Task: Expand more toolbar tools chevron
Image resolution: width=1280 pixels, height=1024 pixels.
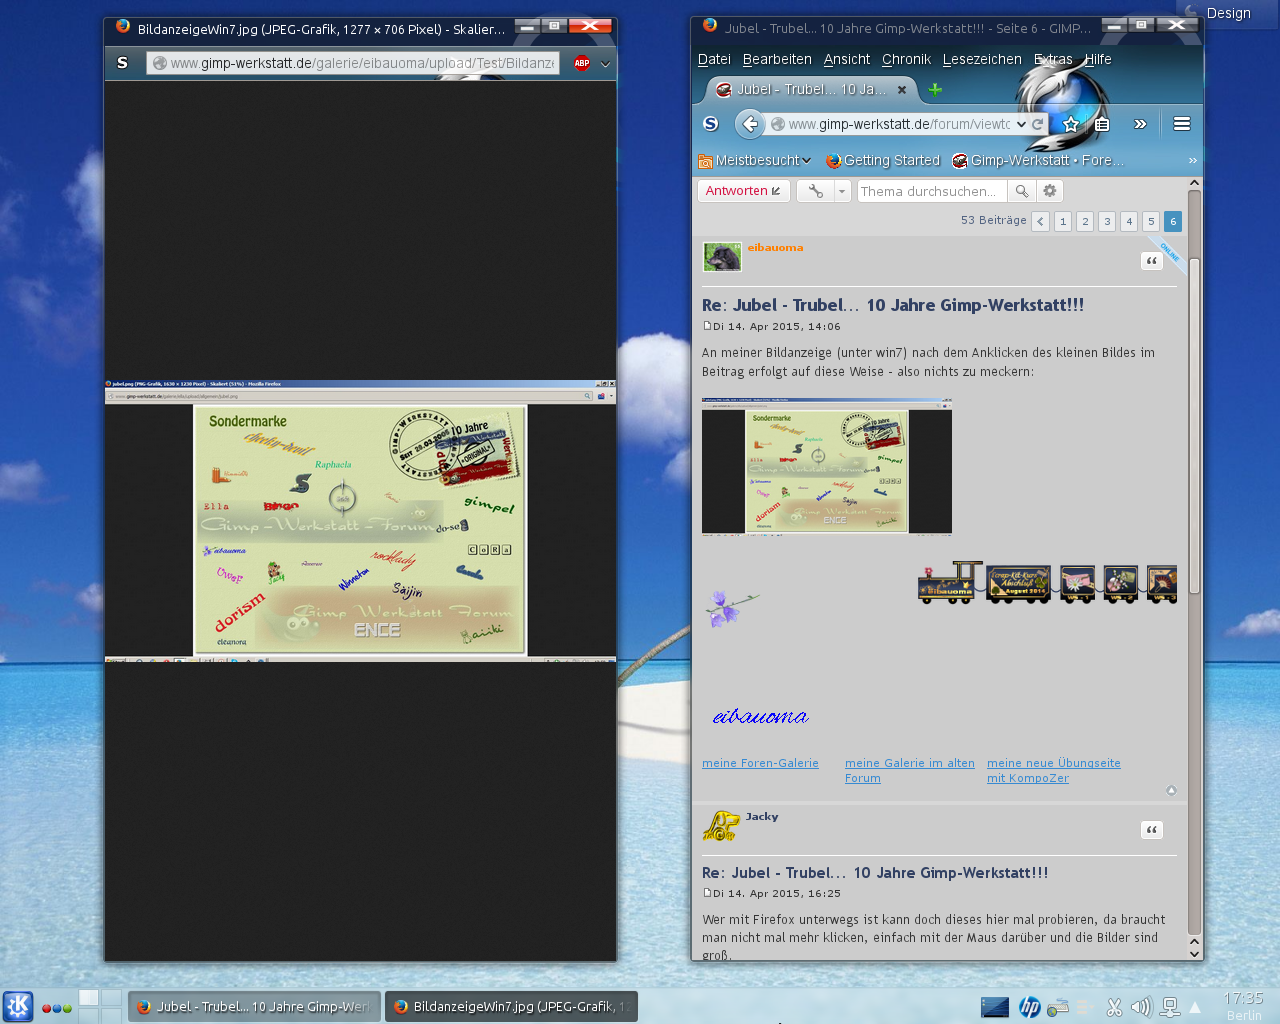Action: pos(1140,124)
